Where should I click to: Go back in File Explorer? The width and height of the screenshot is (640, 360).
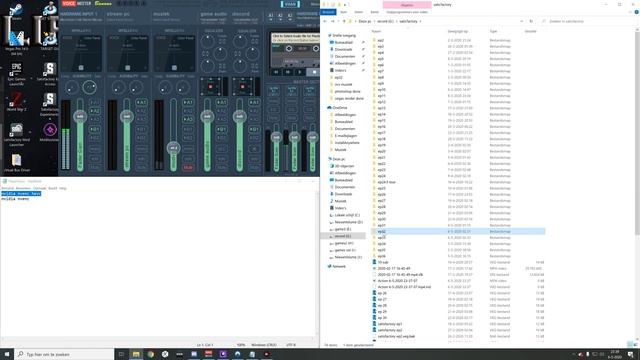[x=325, y=21]
